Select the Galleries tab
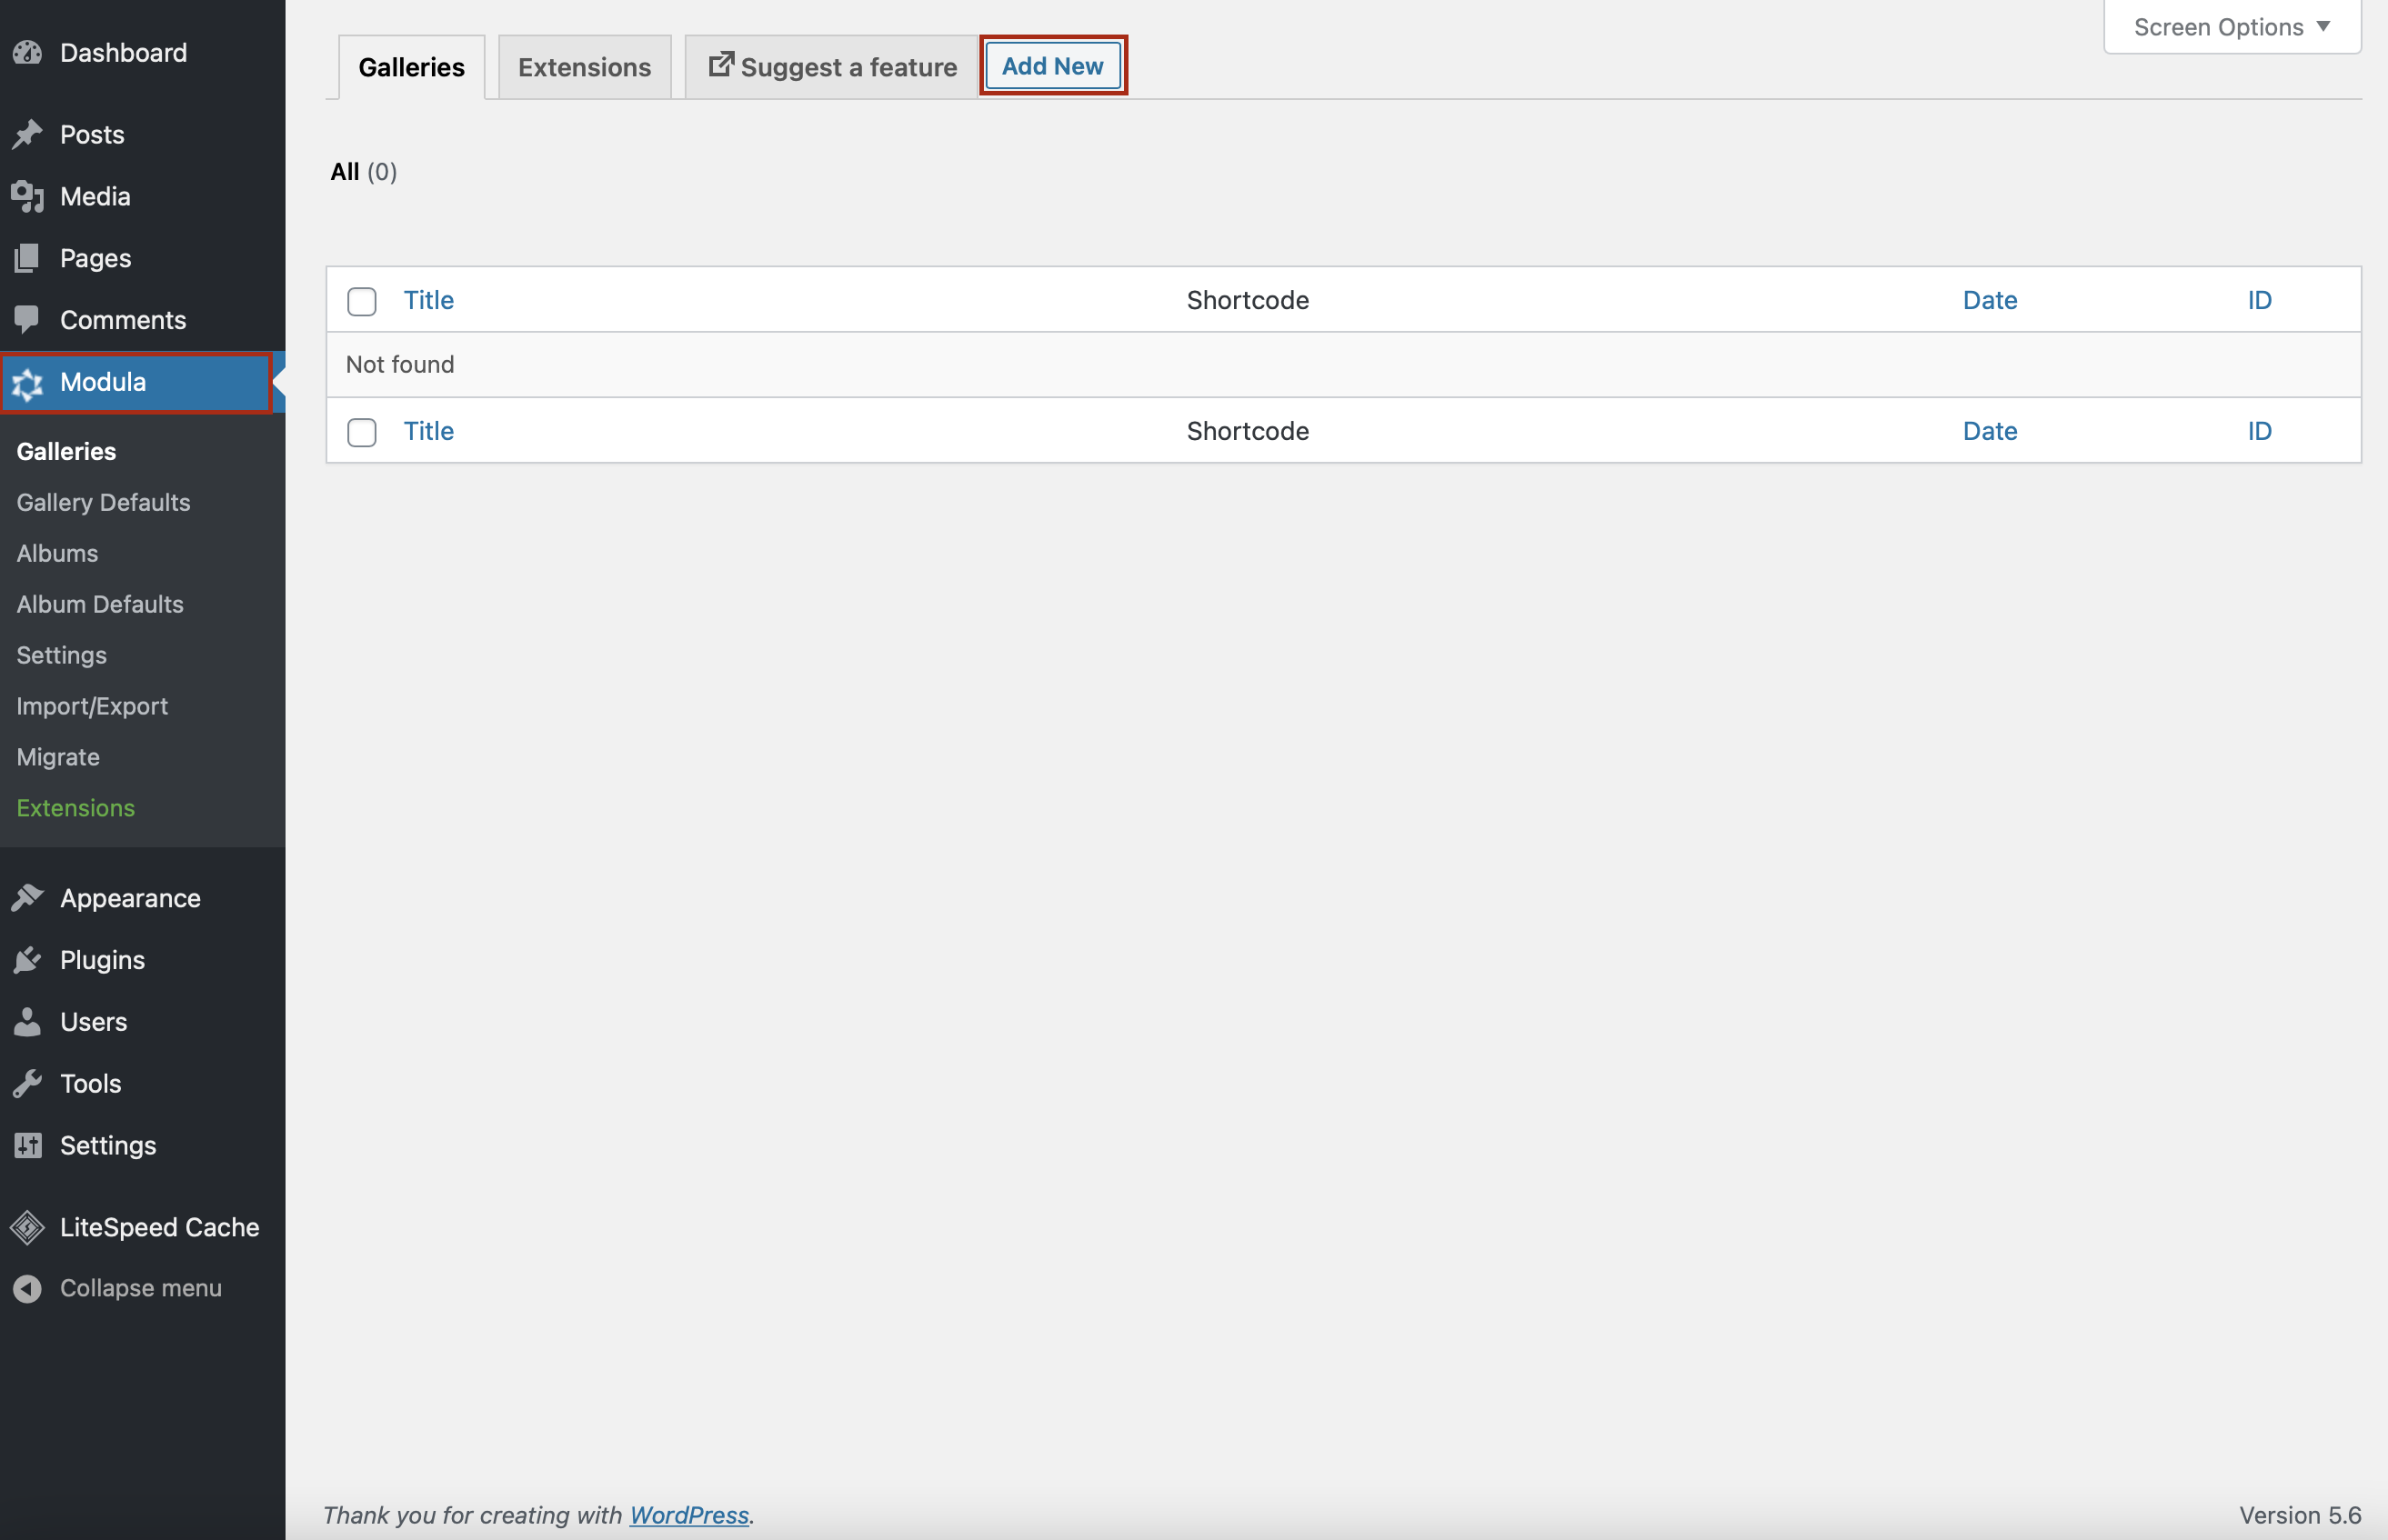Screen dimensions: 2388x1540 coord(409,66)
